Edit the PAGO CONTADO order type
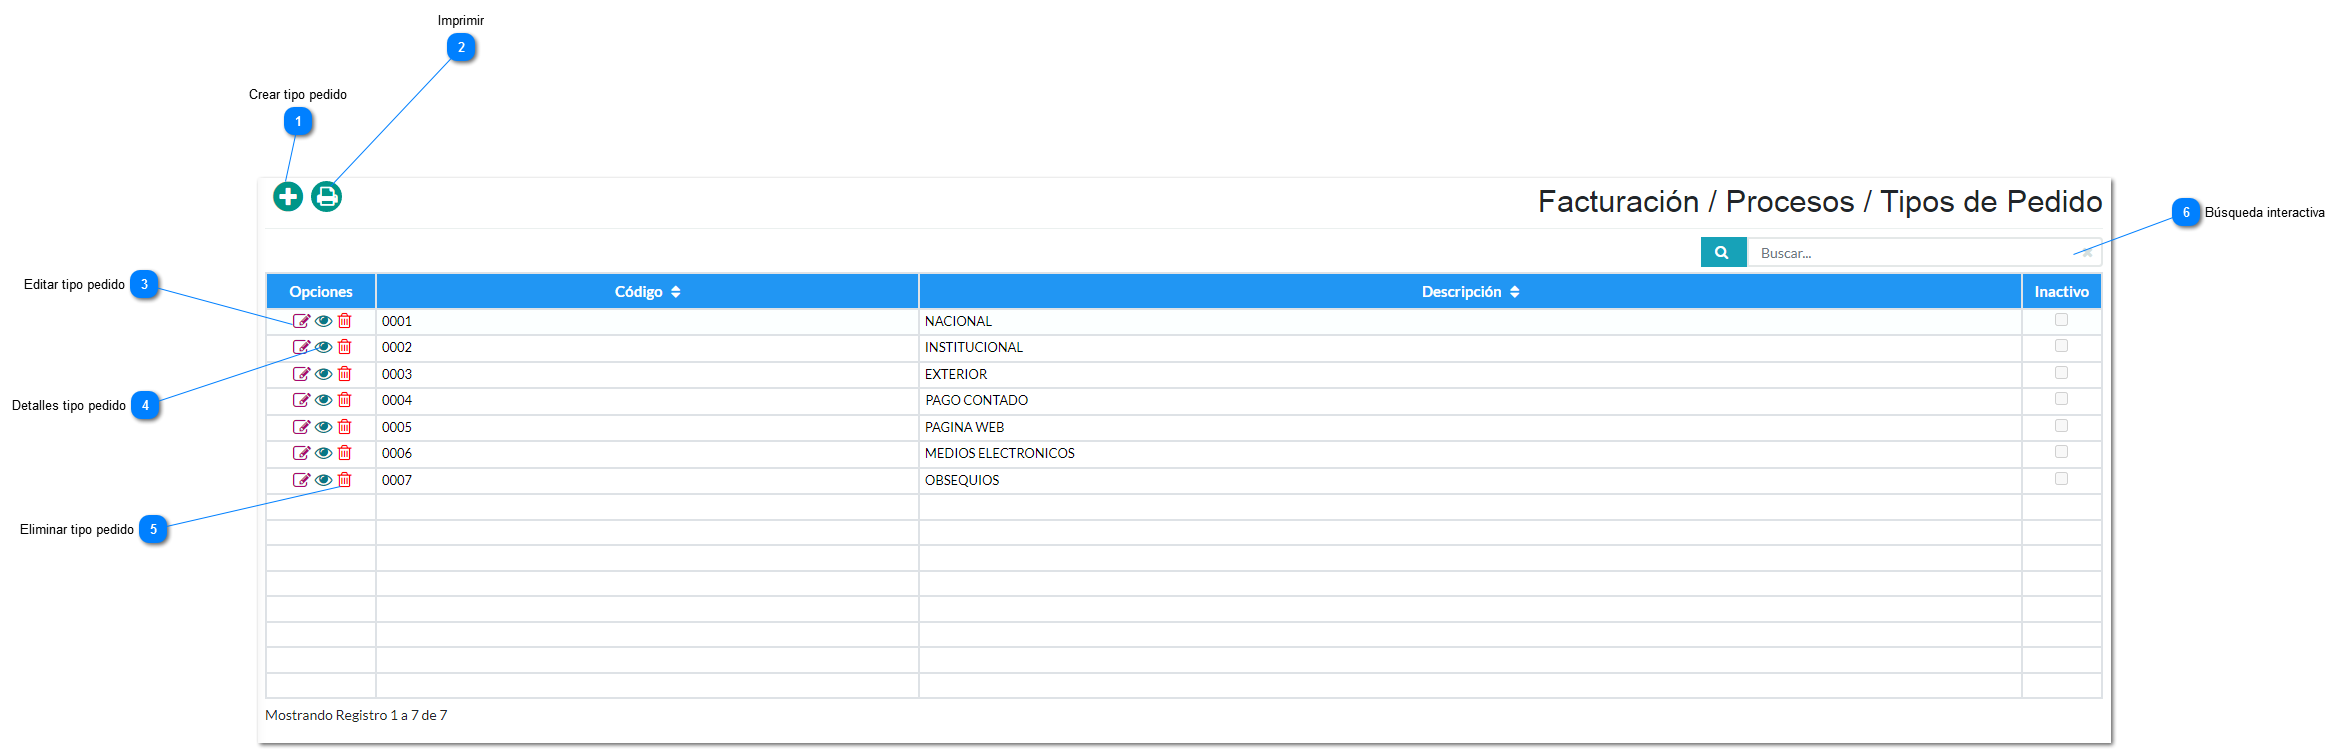The height and width of the screenshot is (752, 2341). click(301, 400)
